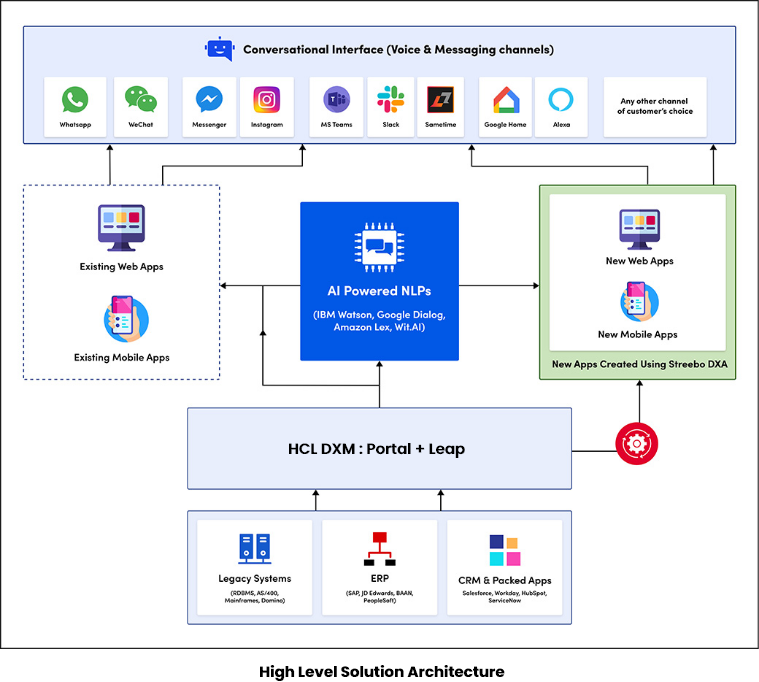The height and width of the screenshot is (682, 759).
Task: Select the Messenger icon
Action: tap(209, 99)
